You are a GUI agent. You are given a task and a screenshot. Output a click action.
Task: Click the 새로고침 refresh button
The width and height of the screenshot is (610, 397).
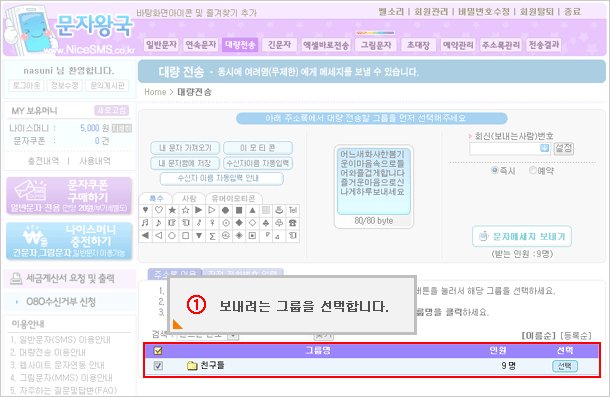111,111
